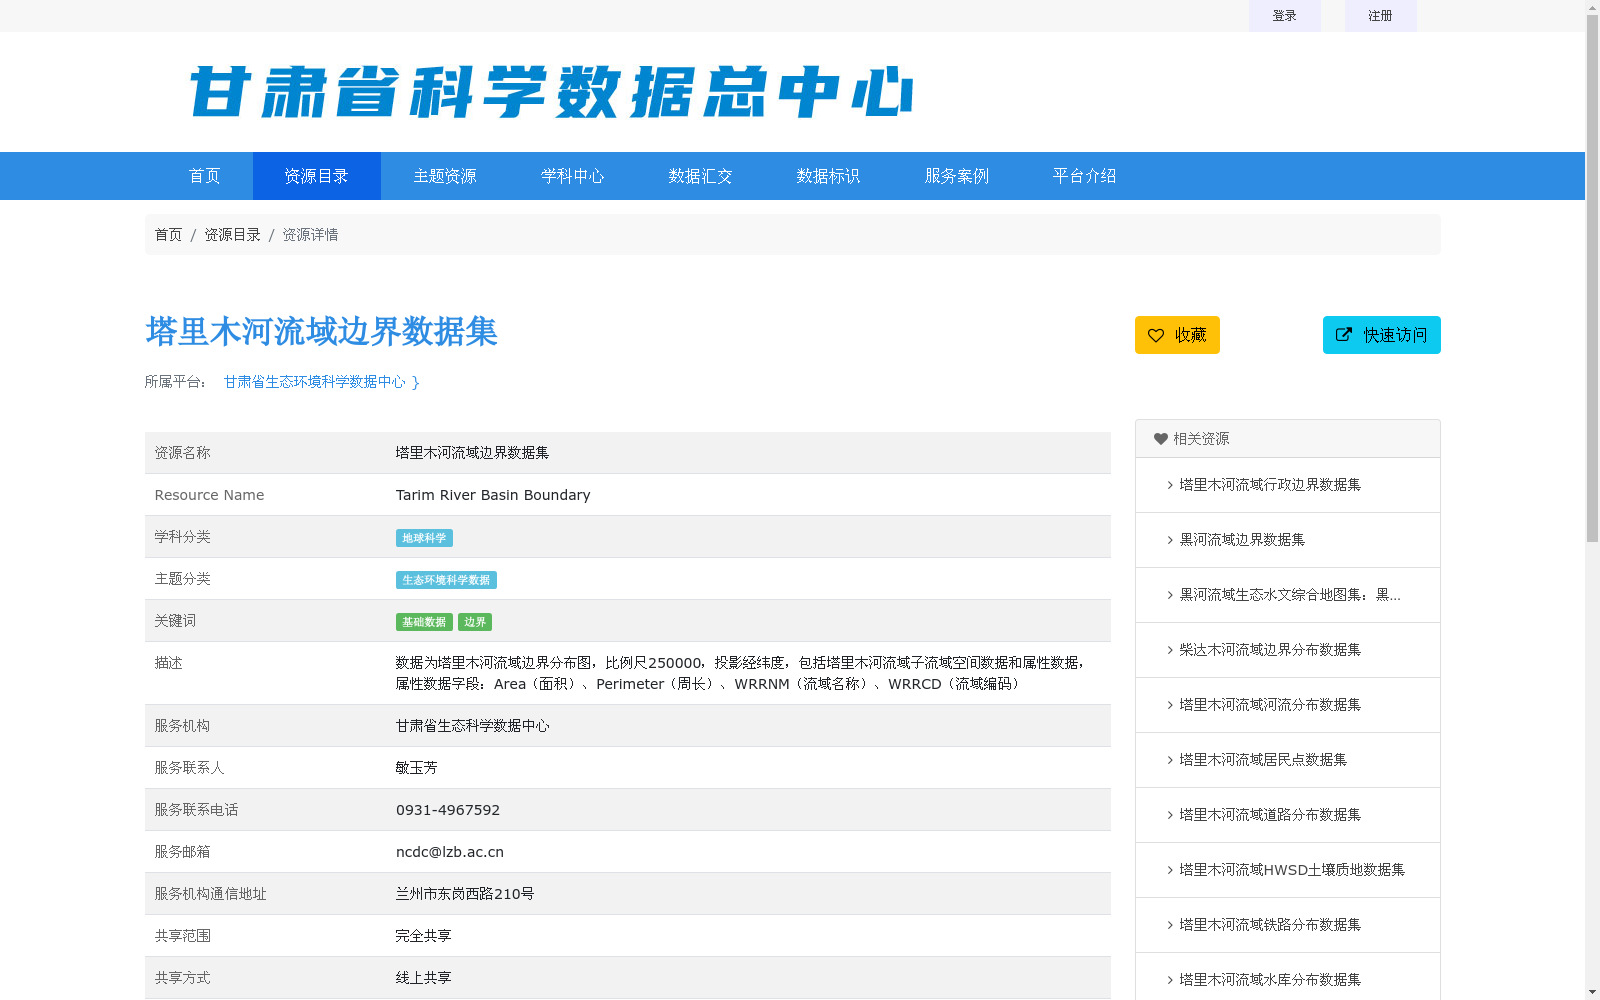Click chevron beside 塔里木河流域铁路分布数据集
Screen dimensions: 1600x1000
tap(1170, 925)
